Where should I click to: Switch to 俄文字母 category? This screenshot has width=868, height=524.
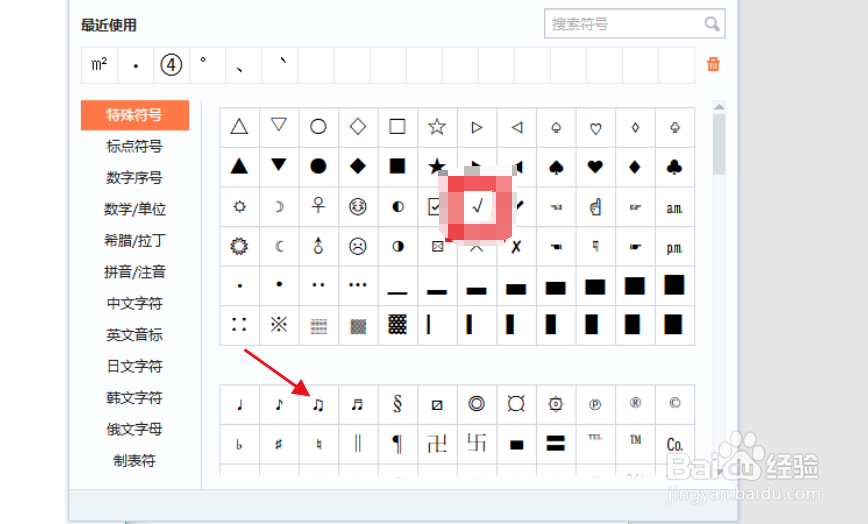pos(135,429)
